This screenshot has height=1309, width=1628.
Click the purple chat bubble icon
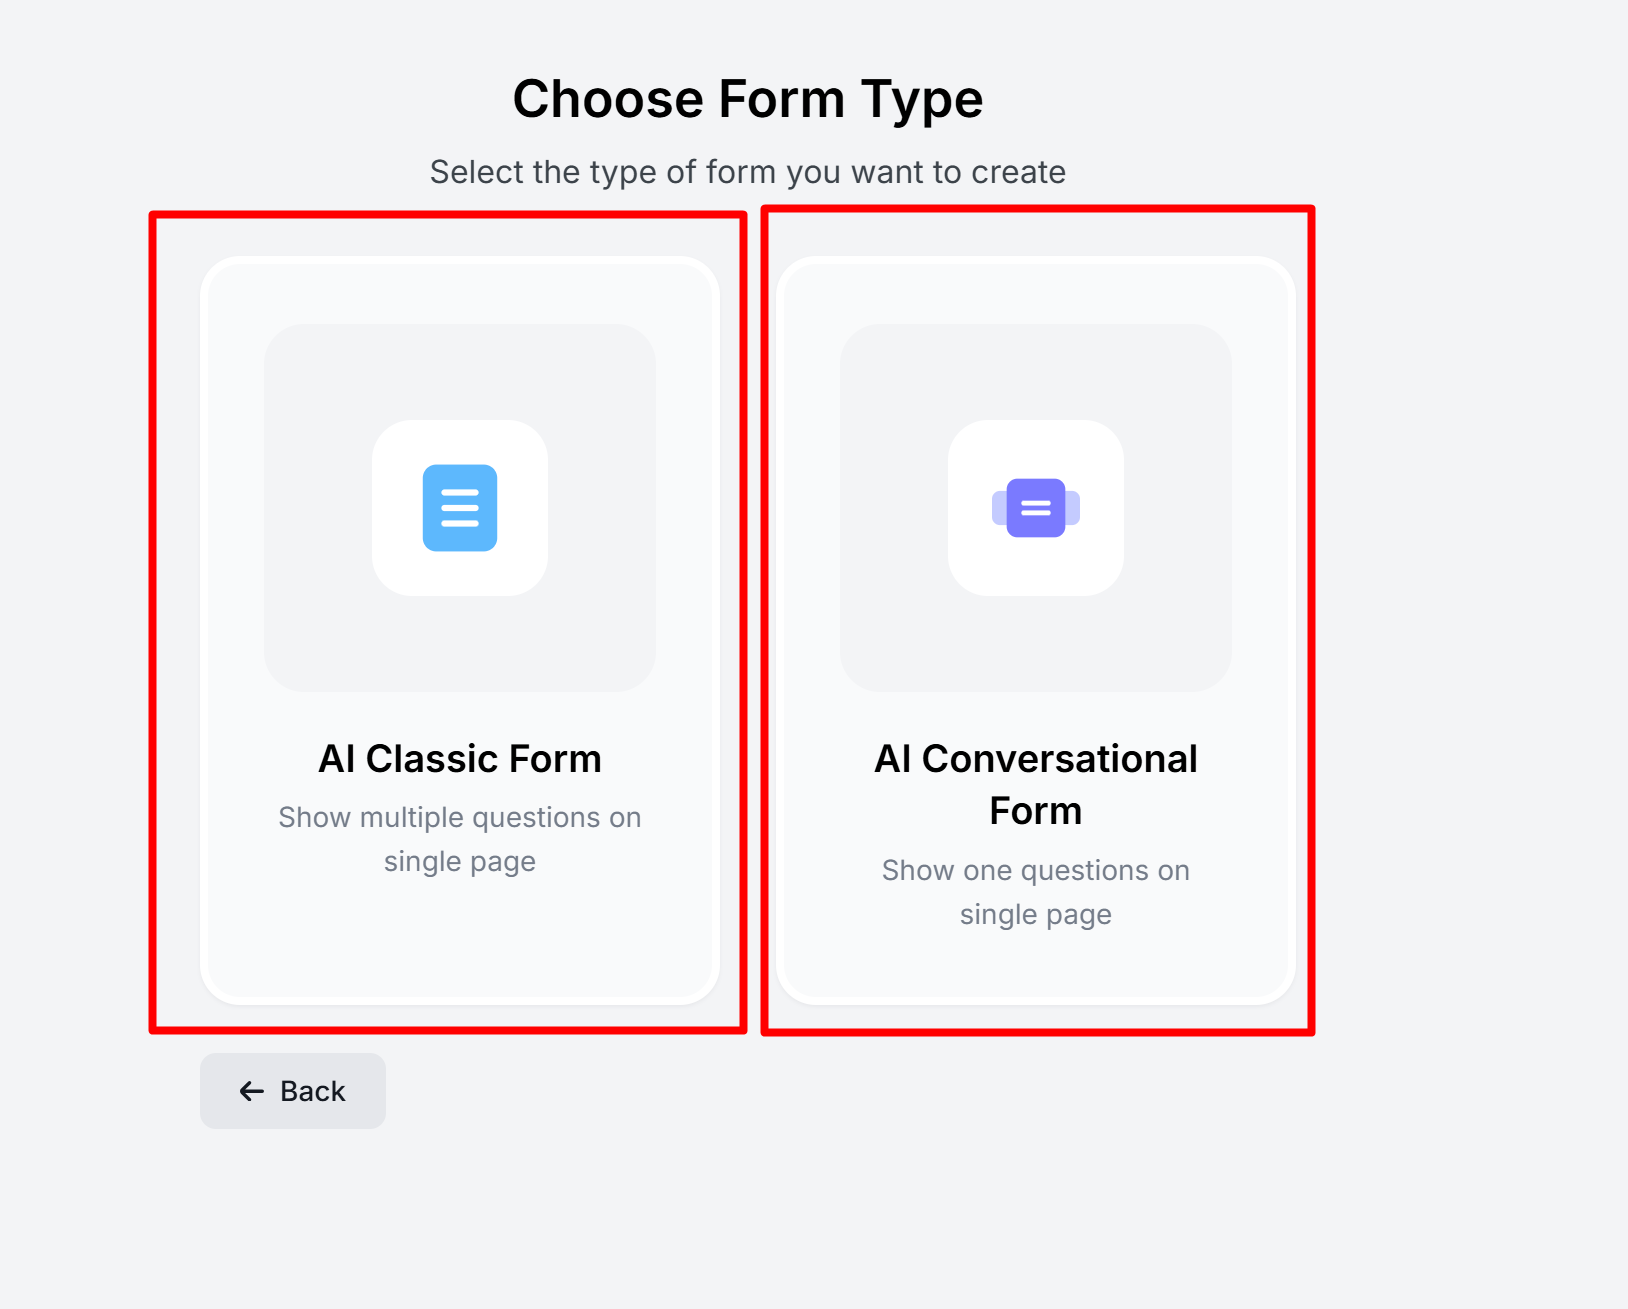click(x=1035, y=508)
